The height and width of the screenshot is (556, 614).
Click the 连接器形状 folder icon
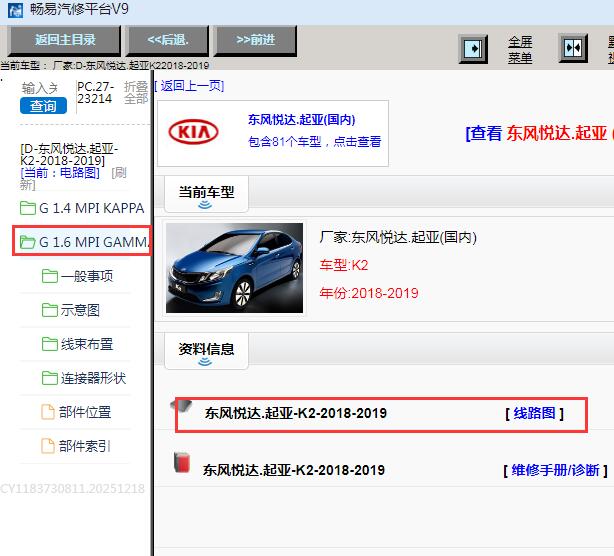50,378
